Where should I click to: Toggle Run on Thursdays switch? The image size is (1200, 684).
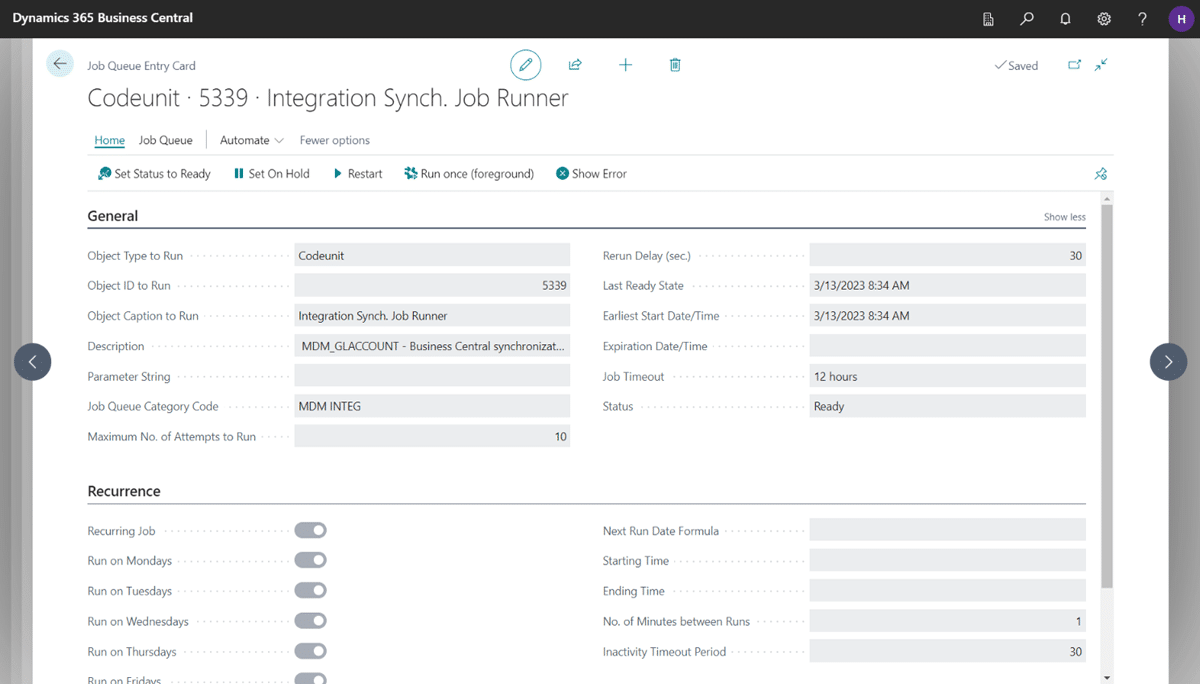[310, 651]
